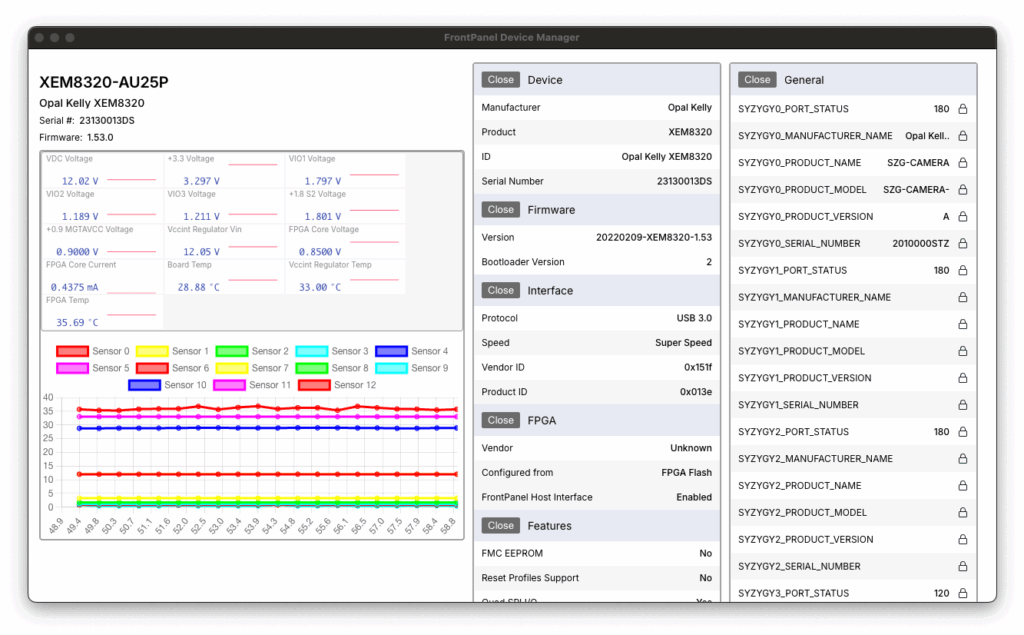The height and width of the screenshot is (635, 1024).
Task: Click device serial number 23130013DS value
Action: coord(684,182)
